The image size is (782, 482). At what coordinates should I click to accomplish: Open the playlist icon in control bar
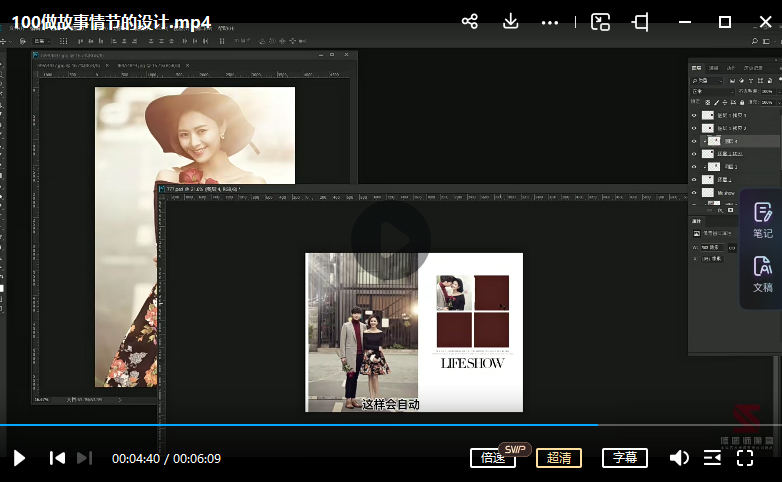click(712, 458)
